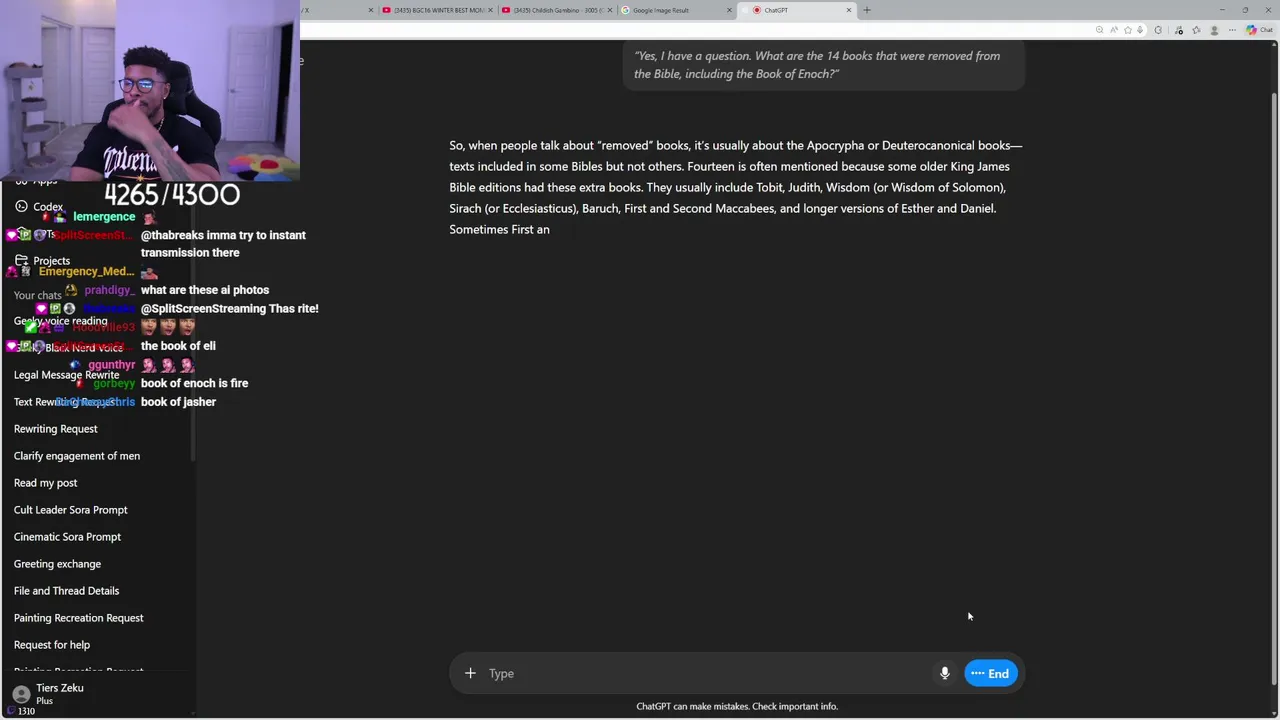This screenshot has height=720, width=1280.
Task: Click the microphone icon in address bar
Action: pos(1140,30)
